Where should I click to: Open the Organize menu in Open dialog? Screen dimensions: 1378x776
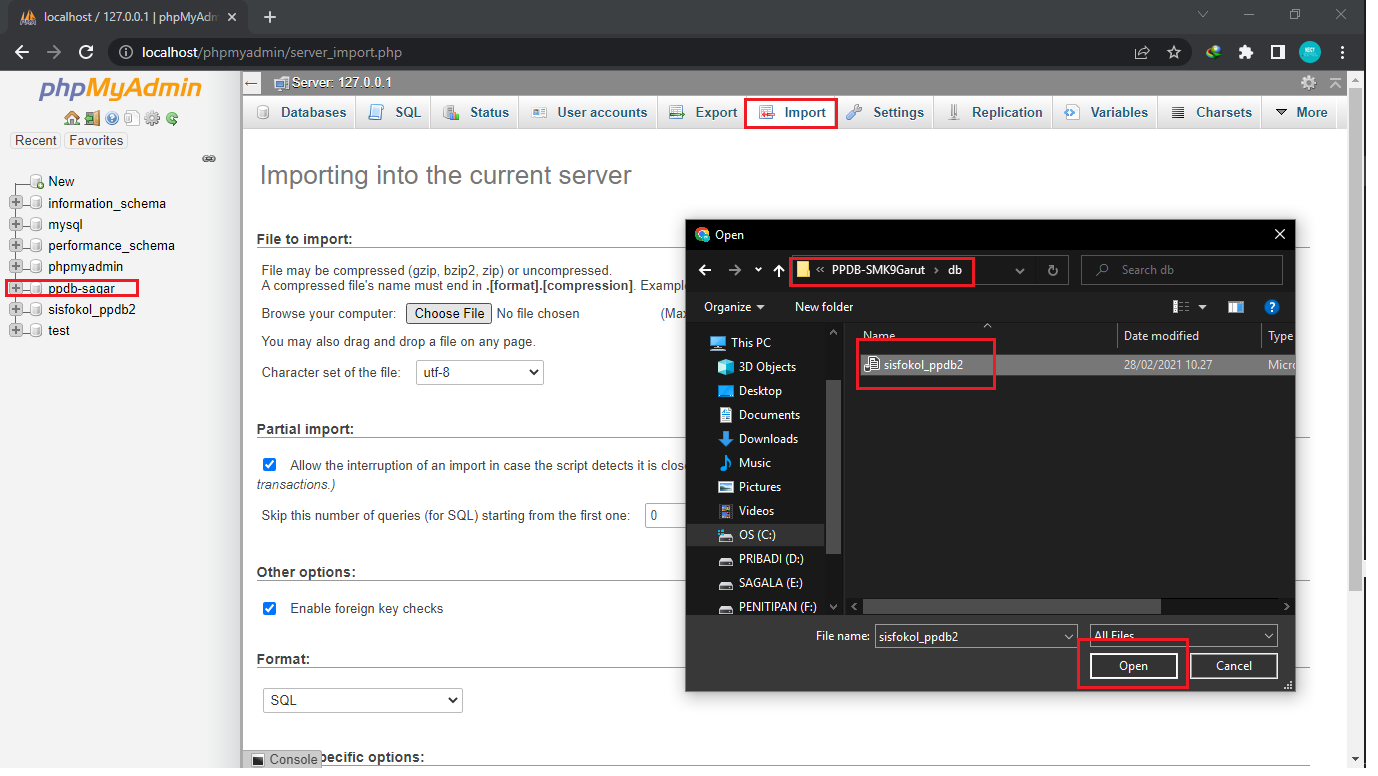(x=734, y=307)
